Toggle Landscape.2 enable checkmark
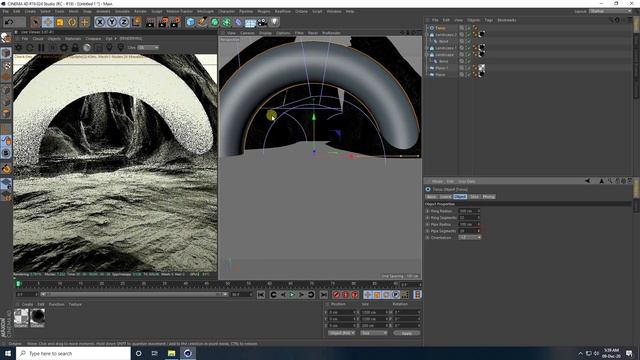640x360 pixels. 468,35
